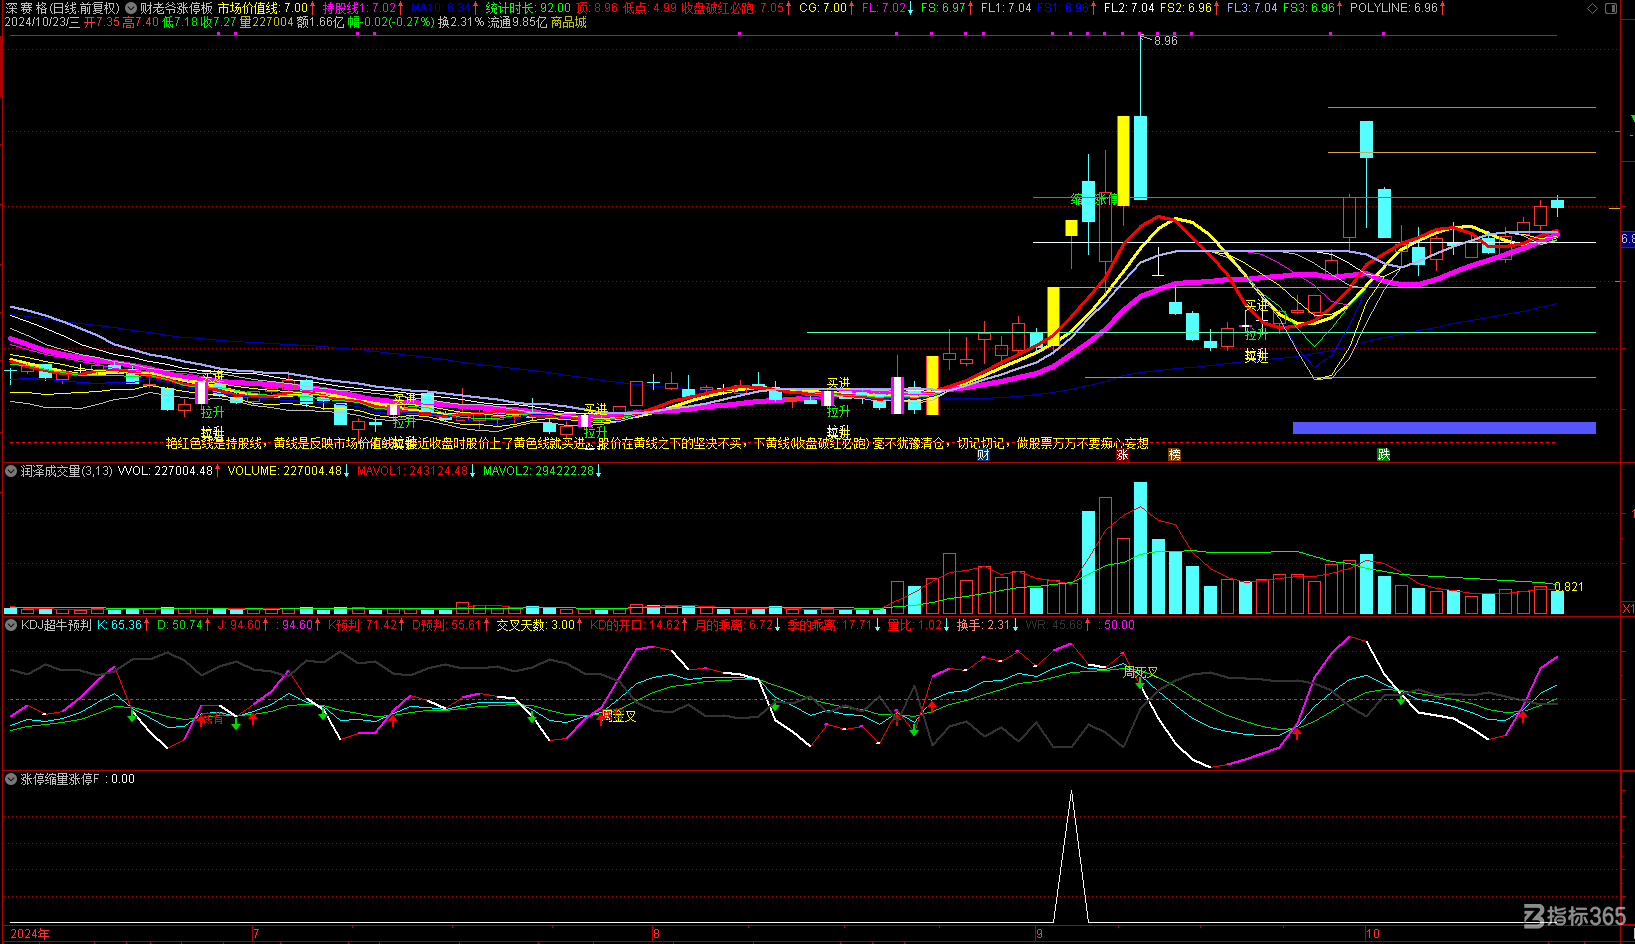The image size is (1635, 944).
Task: Click the green 跌 event marker icon
Action: pyautogui.click(x=1384, y=455)
